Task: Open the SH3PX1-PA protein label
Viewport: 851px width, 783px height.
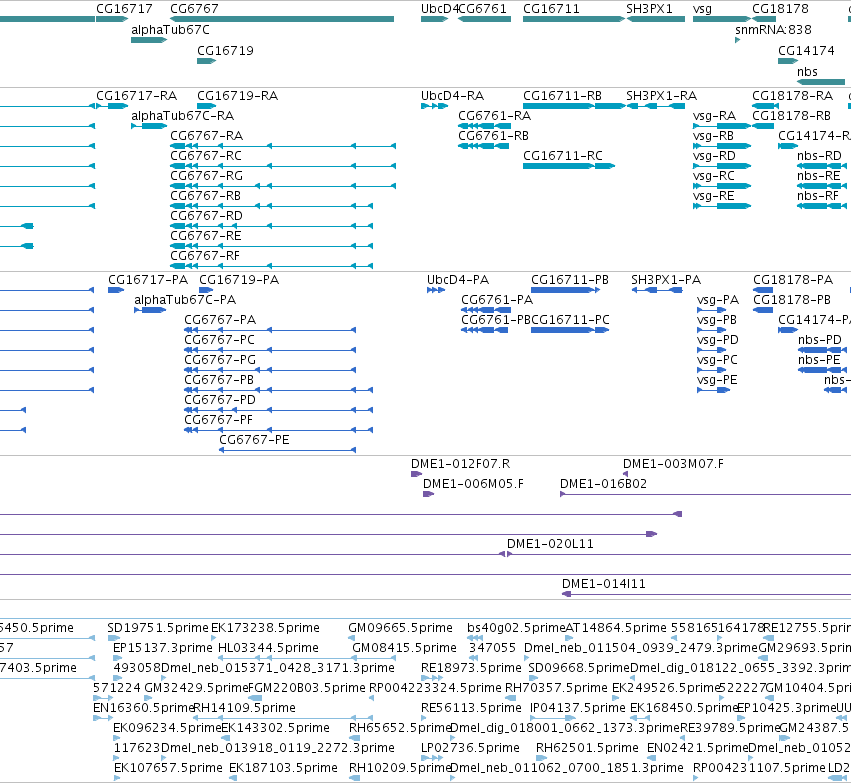Action: (x=666, y=279)
